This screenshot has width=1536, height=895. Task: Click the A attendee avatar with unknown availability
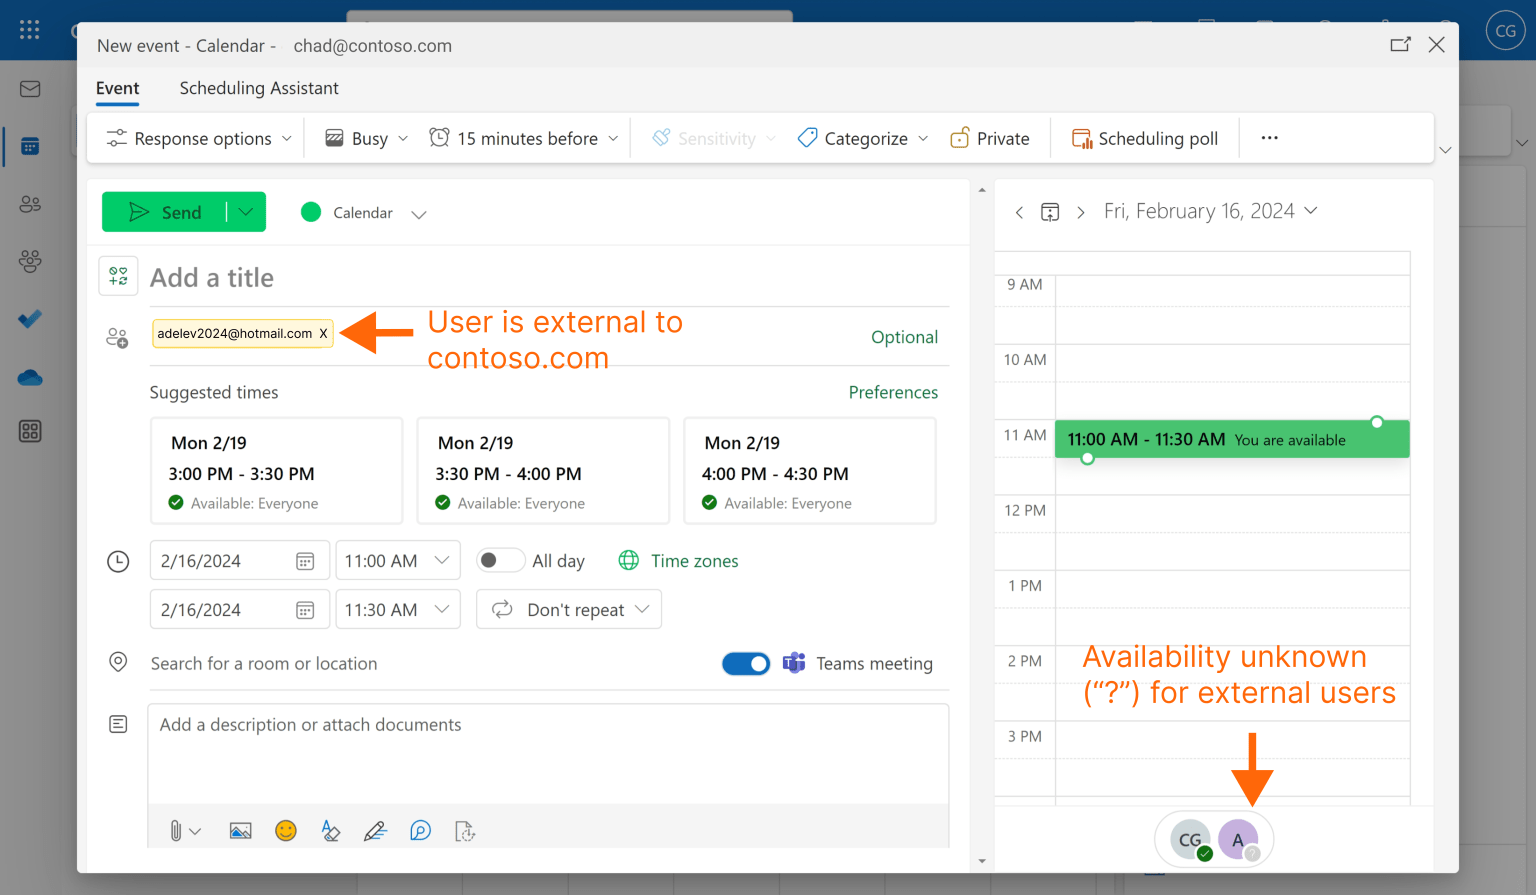pyautogui.click(x=1238, y=840)
